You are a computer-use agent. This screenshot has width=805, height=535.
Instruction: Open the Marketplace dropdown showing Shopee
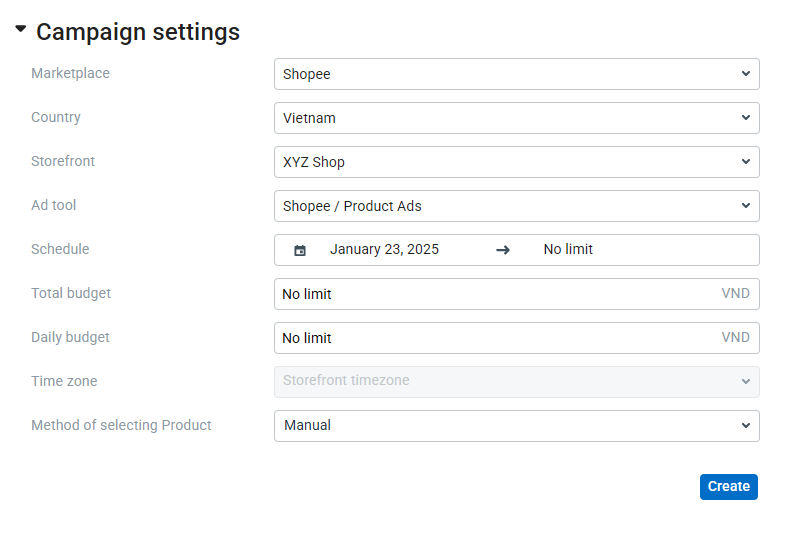[516, 74]
